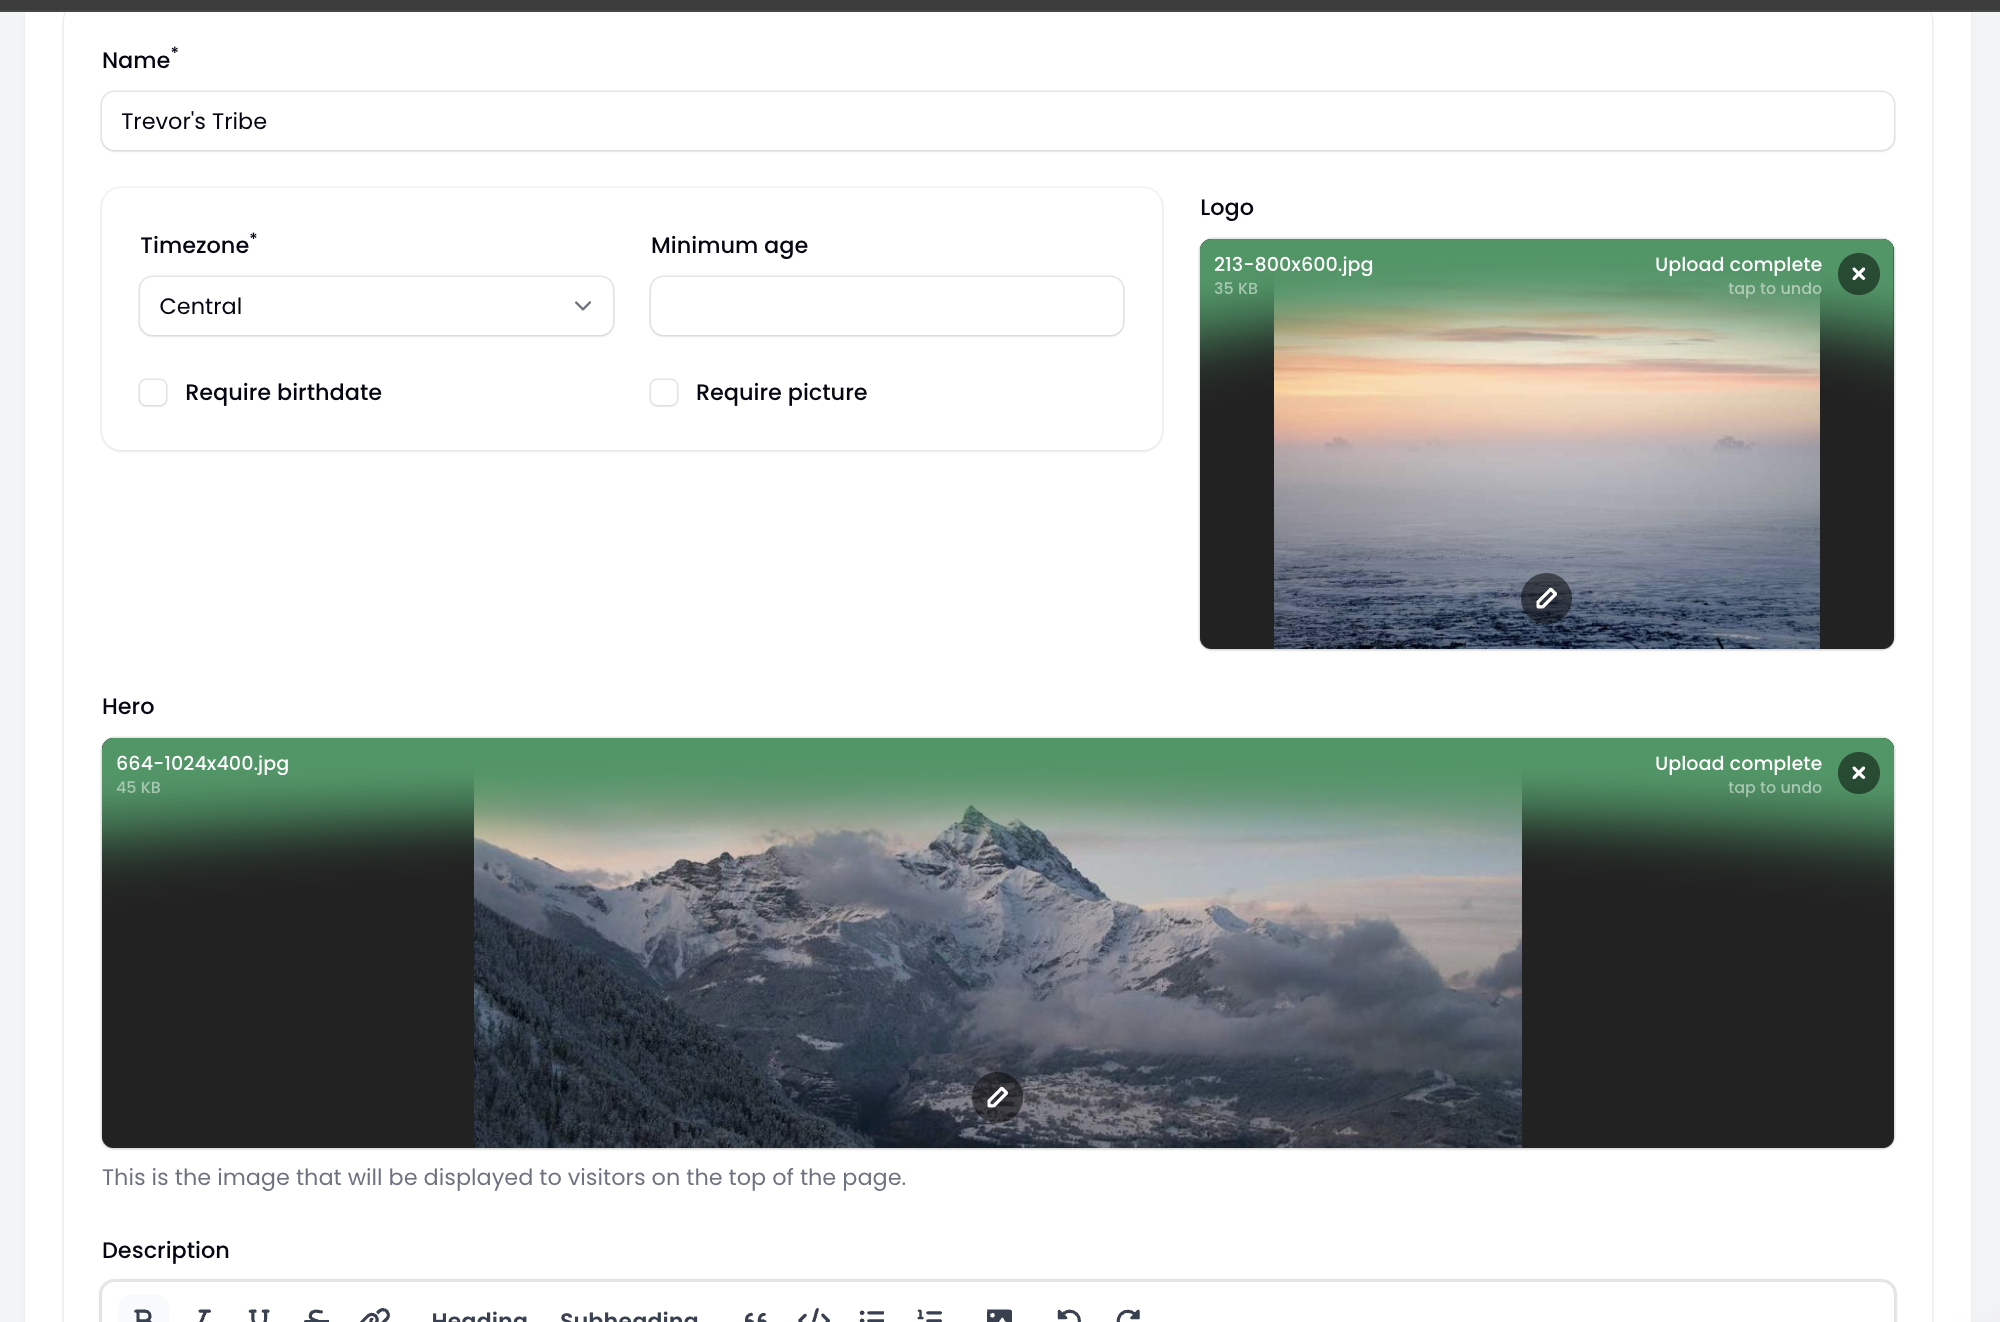Insert code block in description

[814, 1314]
